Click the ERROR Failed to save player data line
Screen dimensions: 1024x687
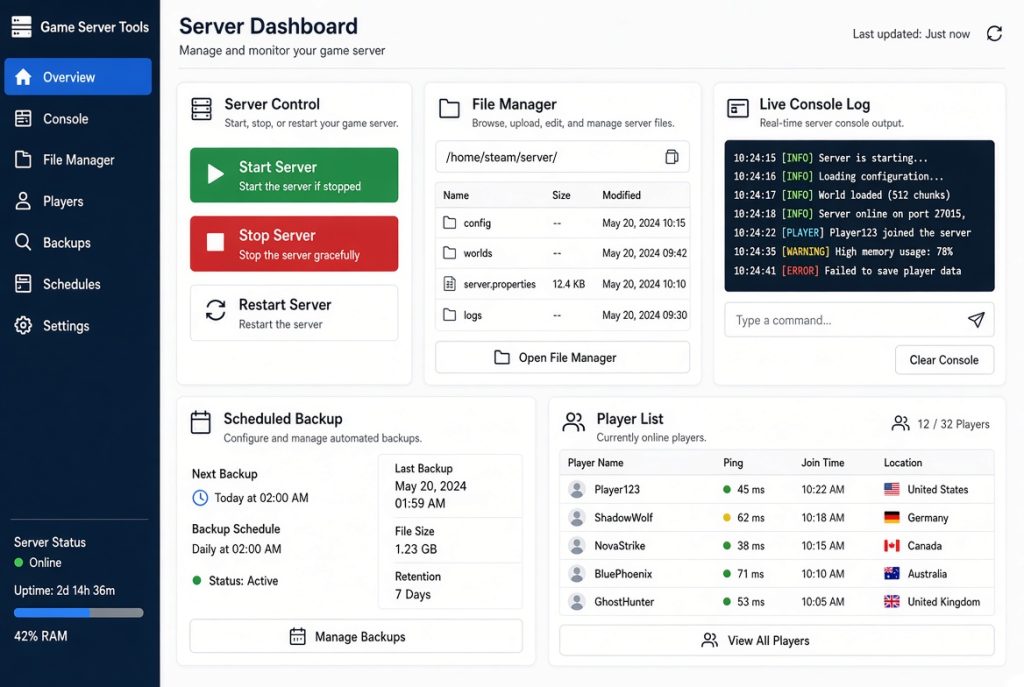tap(847, 270)
